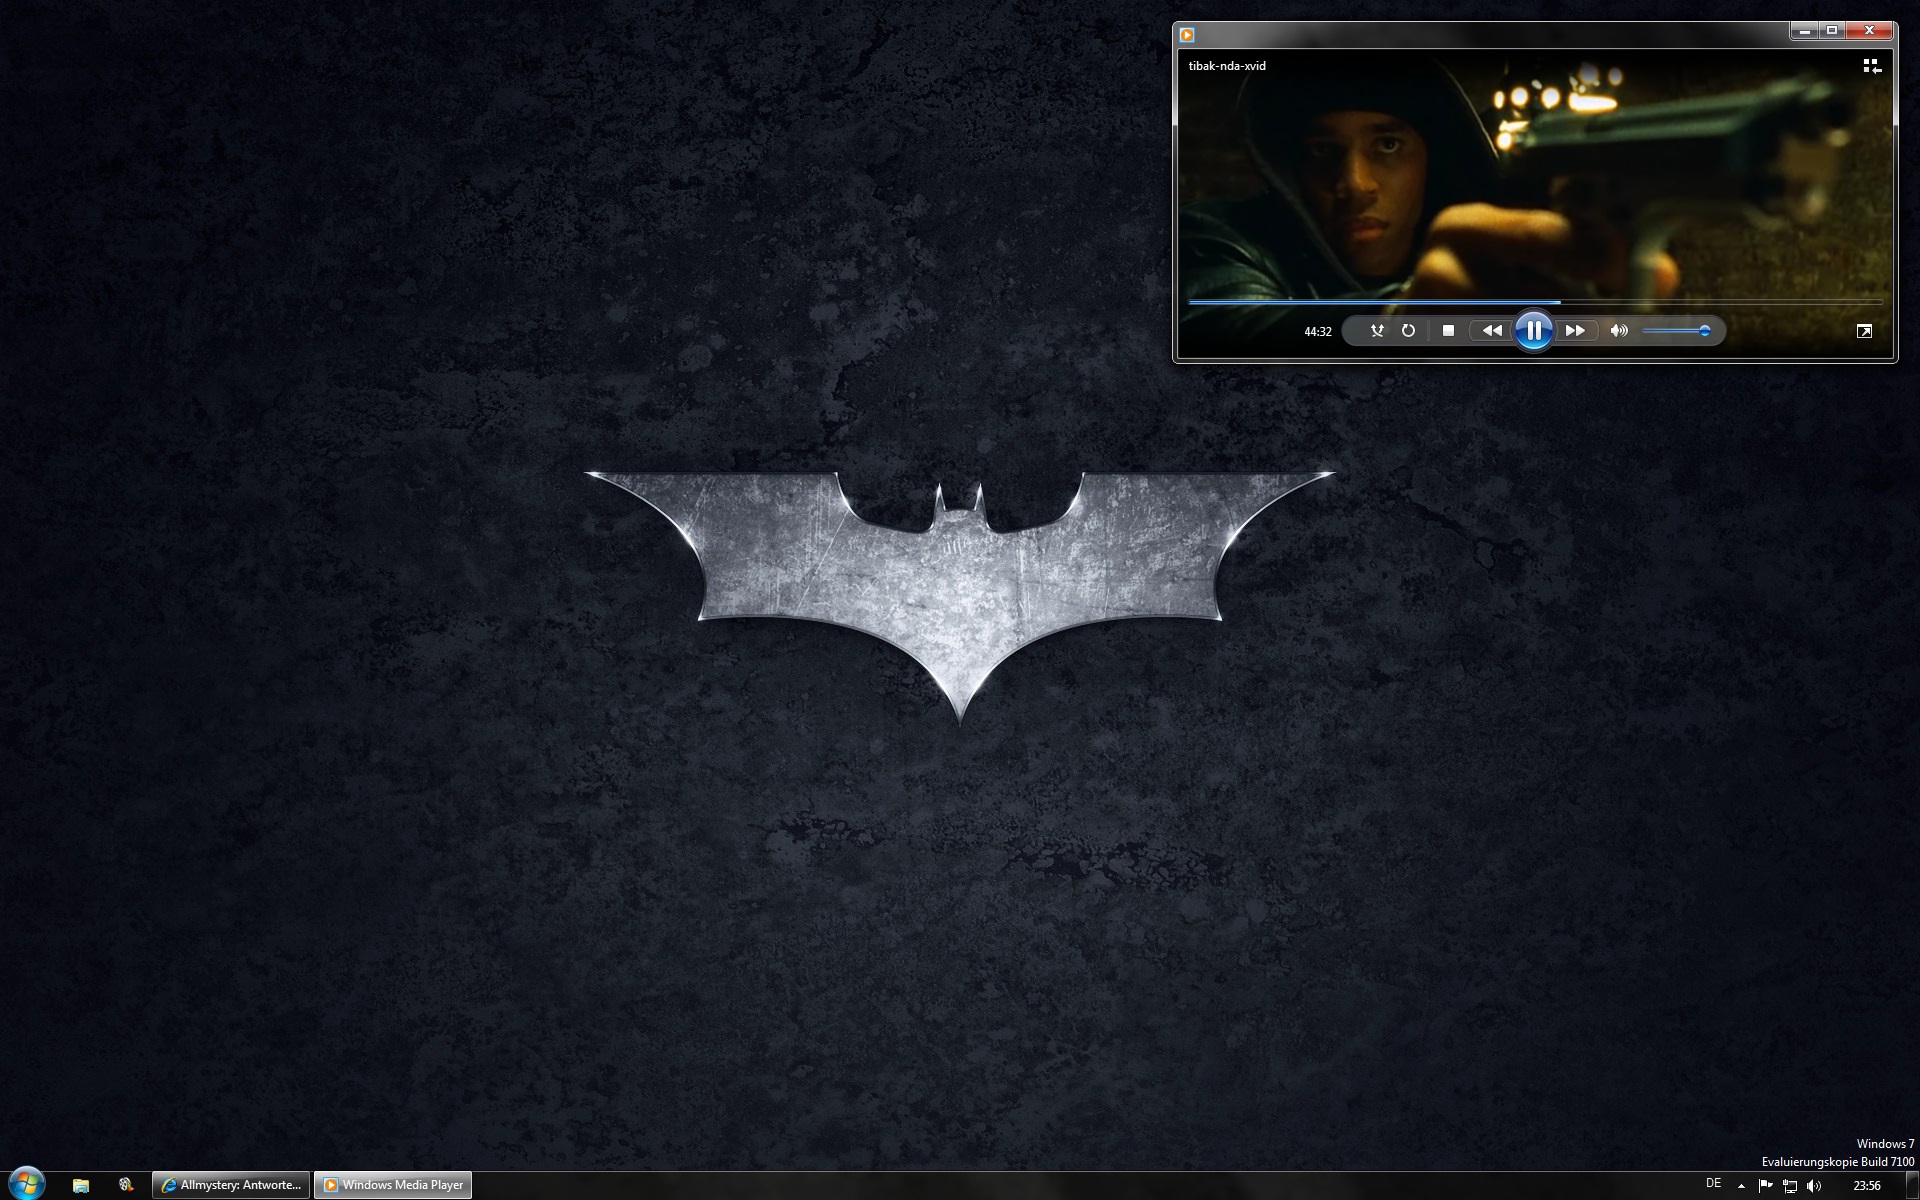Seek along the video progress bar
The image size is (1920, 1200).
pos(1535,301)
